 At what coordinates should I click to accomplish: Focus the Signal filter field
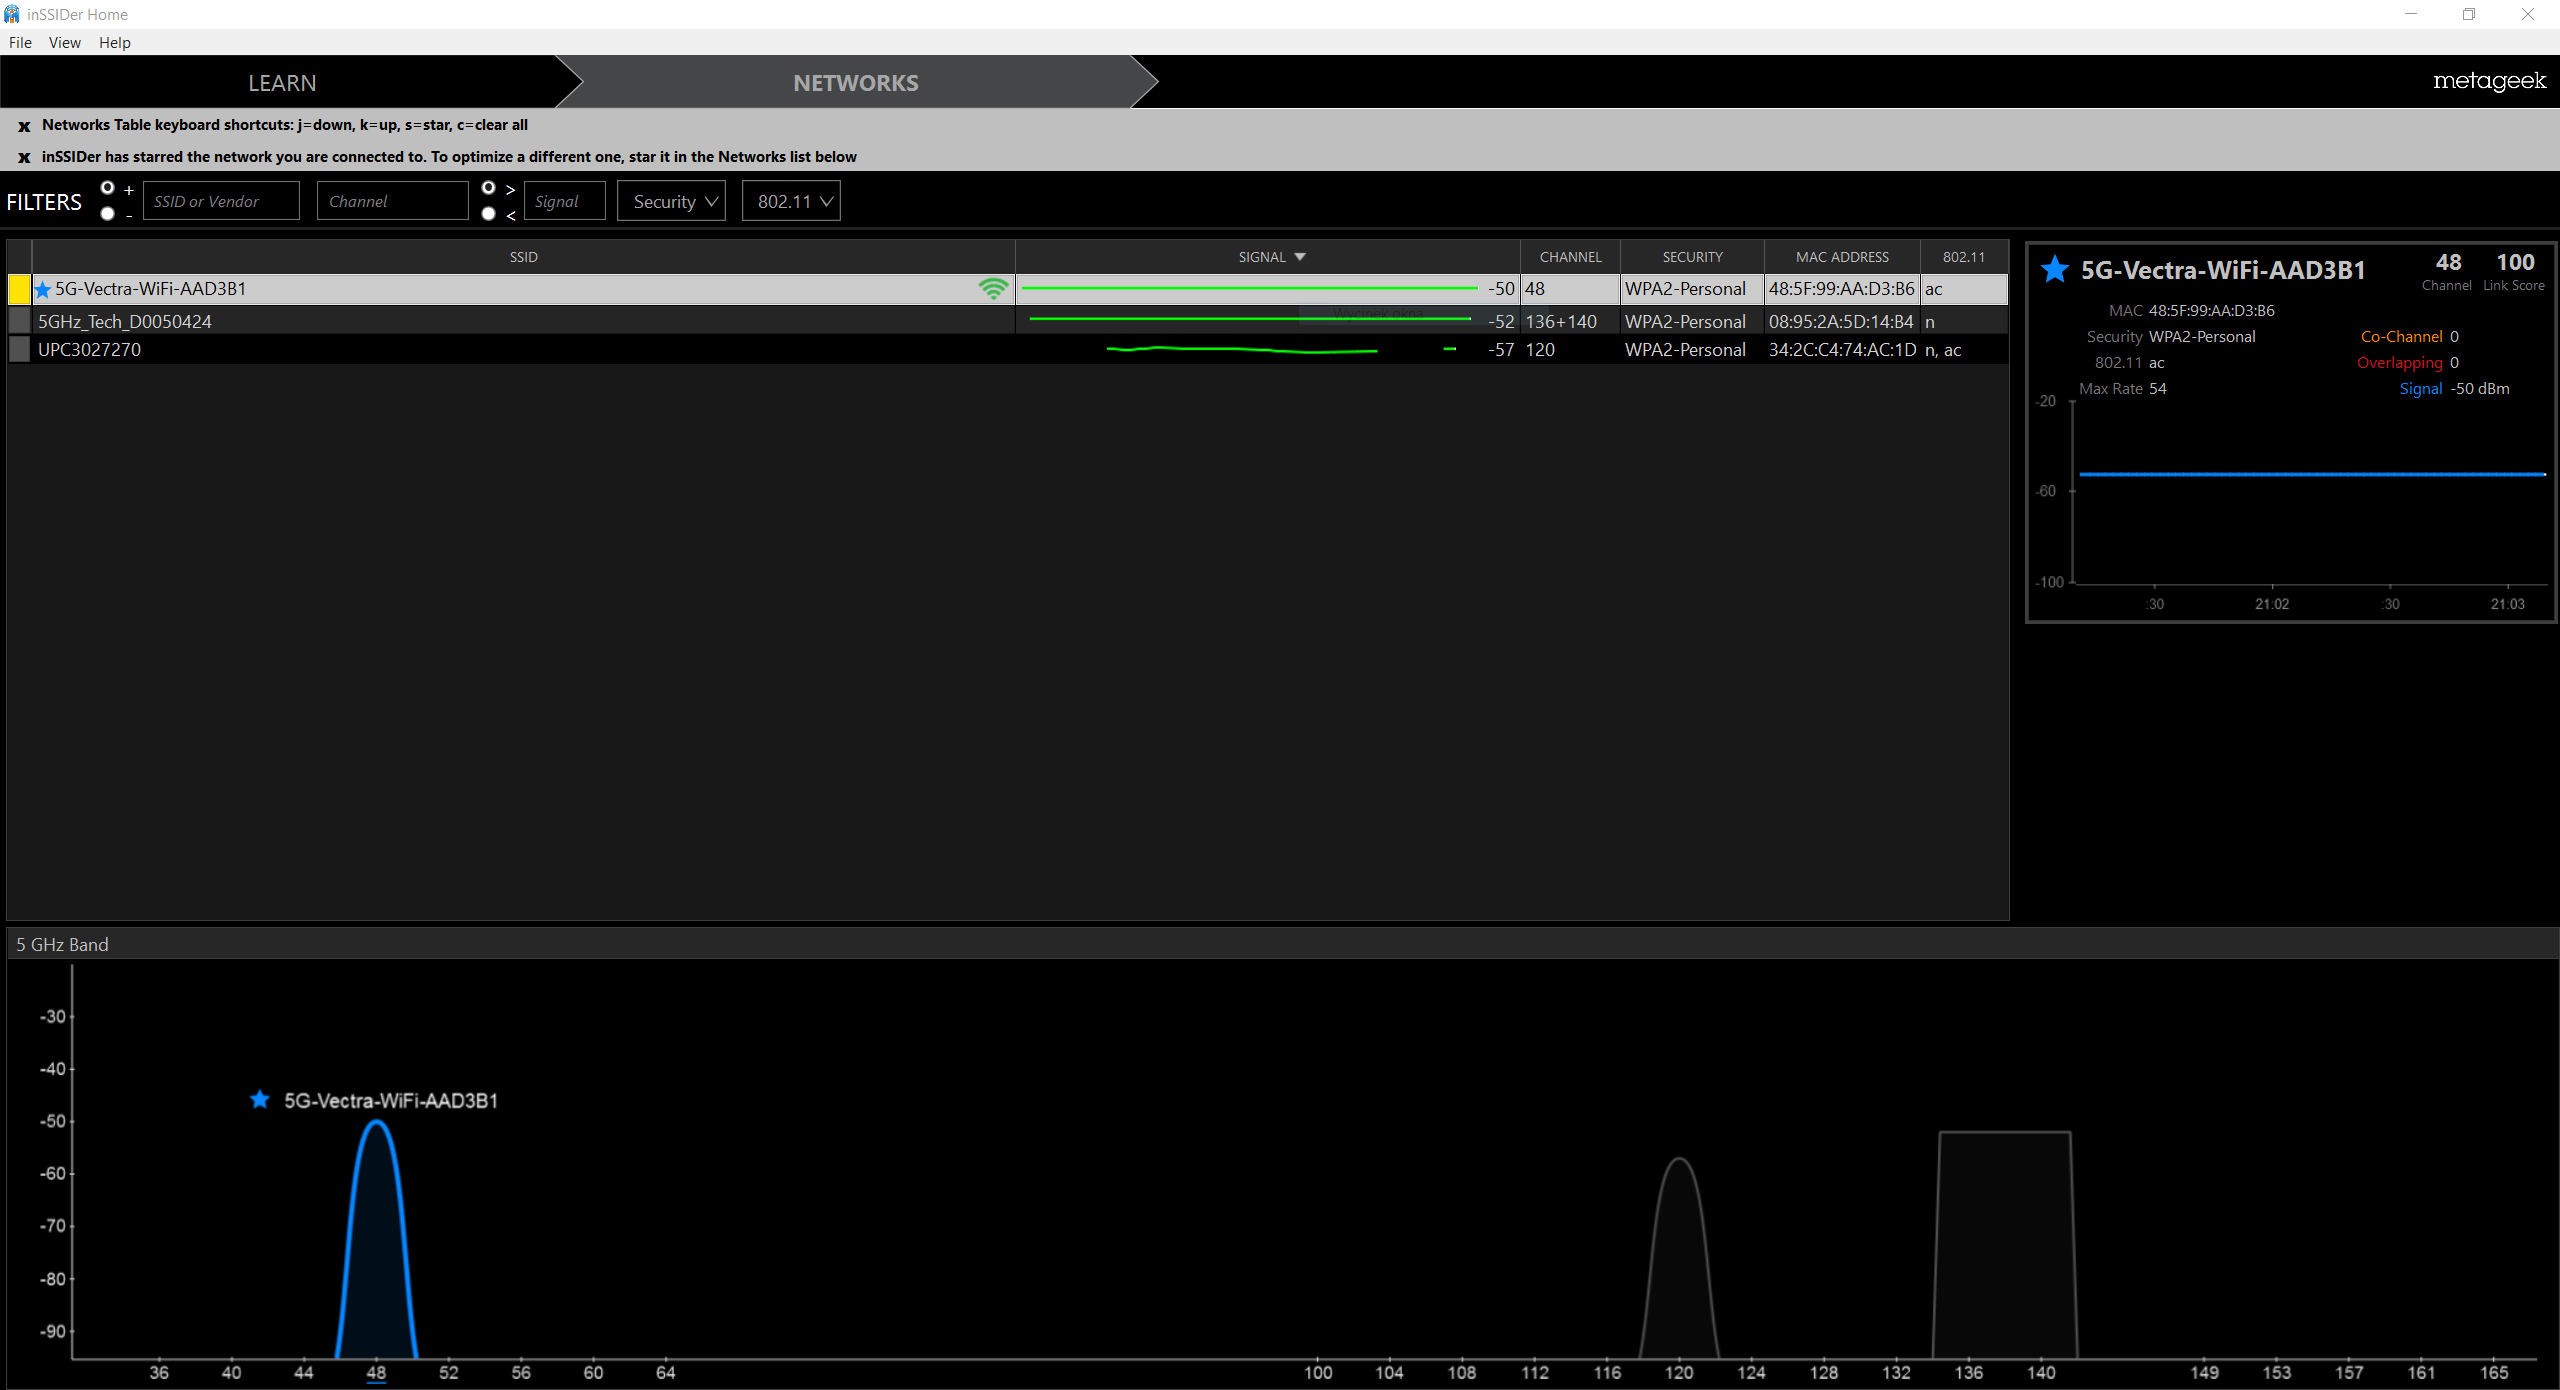(x=564, y=201)
